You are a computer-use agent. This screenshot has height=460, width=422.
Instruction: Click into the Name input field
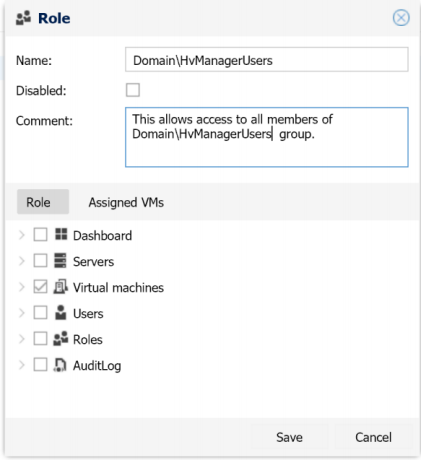(267, 60)
